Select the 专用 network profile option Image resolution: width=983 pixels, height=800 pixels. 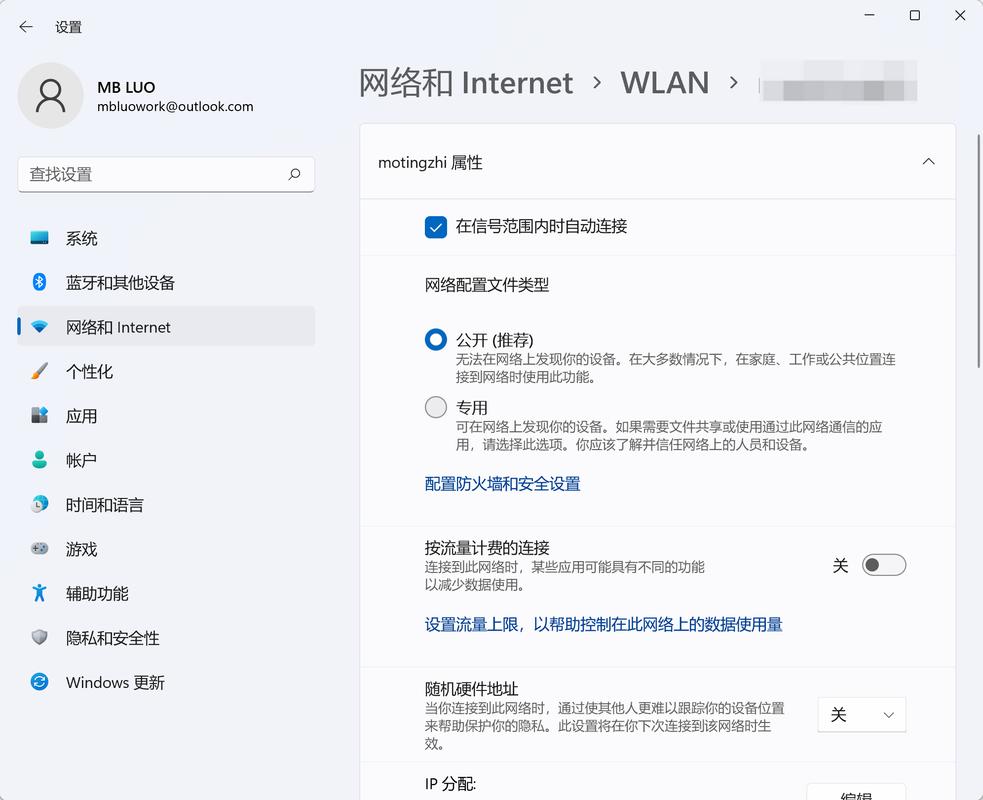click(x=435, y=407)
